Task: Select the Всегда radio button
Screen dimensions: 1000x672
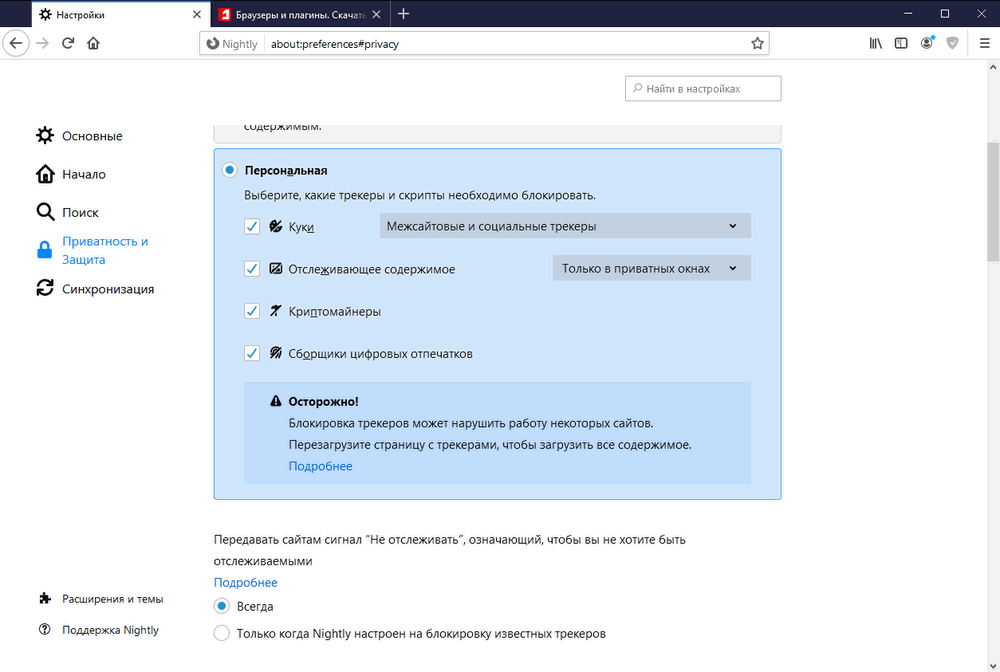Action: tap(221, 606)
